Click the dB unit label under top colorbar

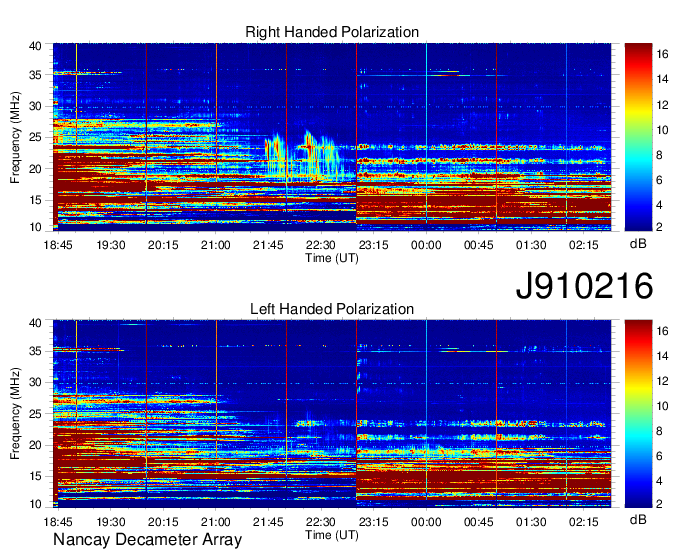pyautogui.click(x=638, y=244)
